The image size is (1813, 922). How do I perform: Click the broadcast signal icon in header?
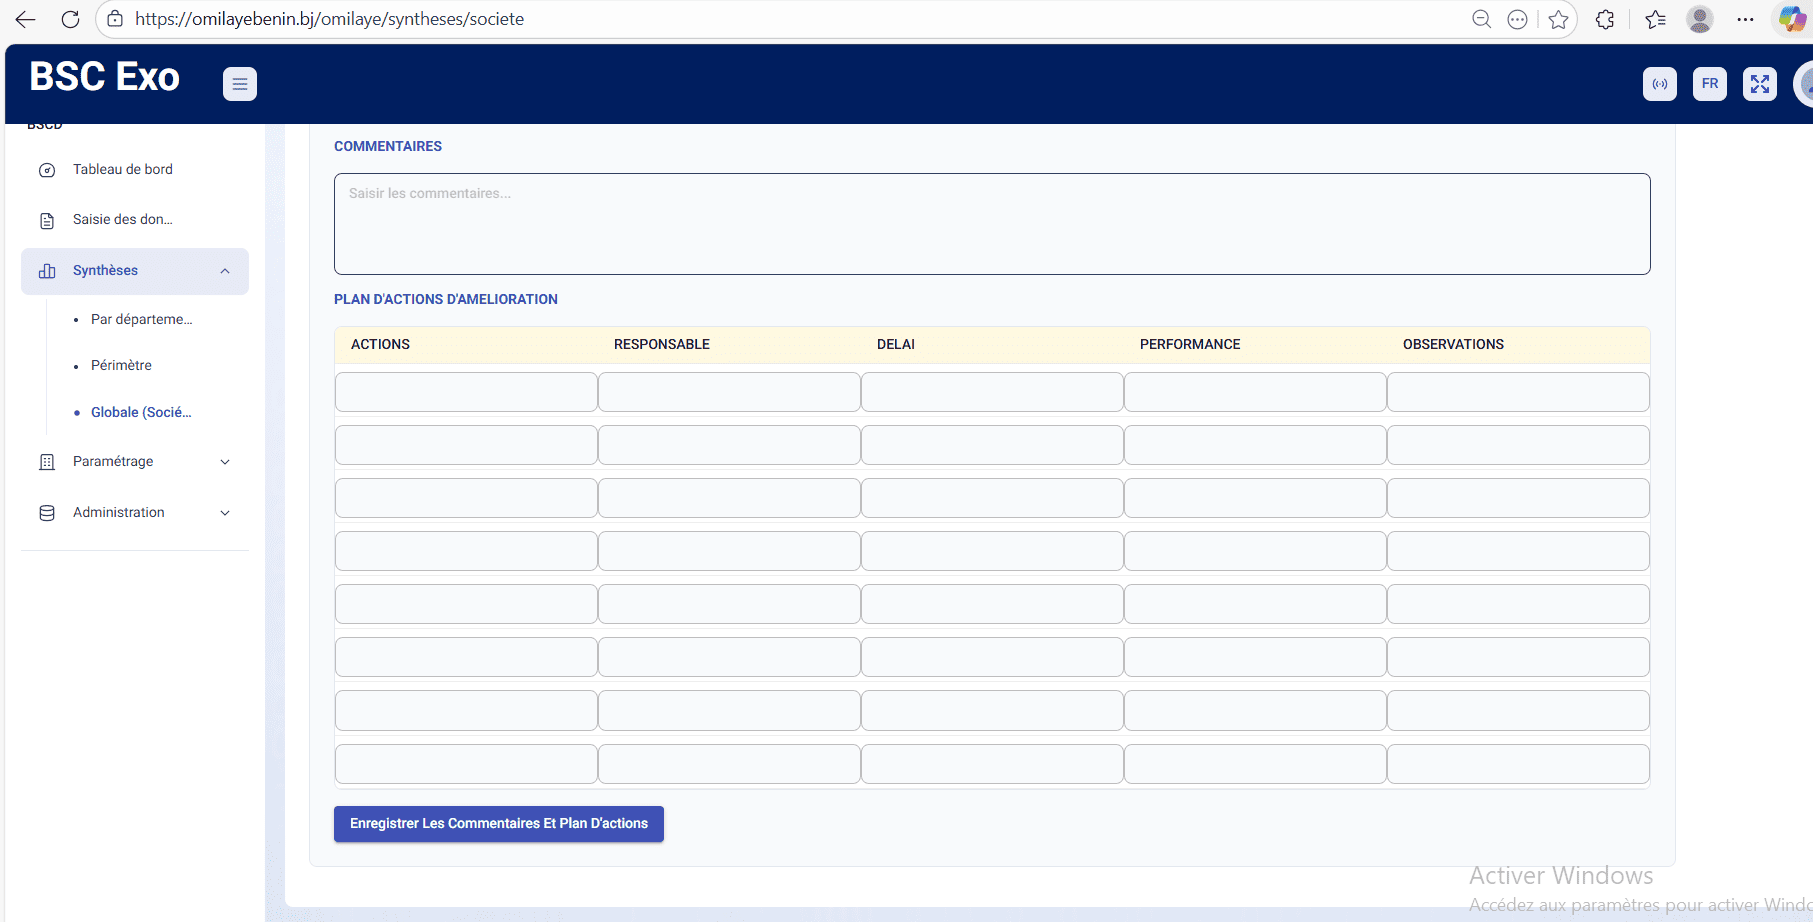(1660, 84)
